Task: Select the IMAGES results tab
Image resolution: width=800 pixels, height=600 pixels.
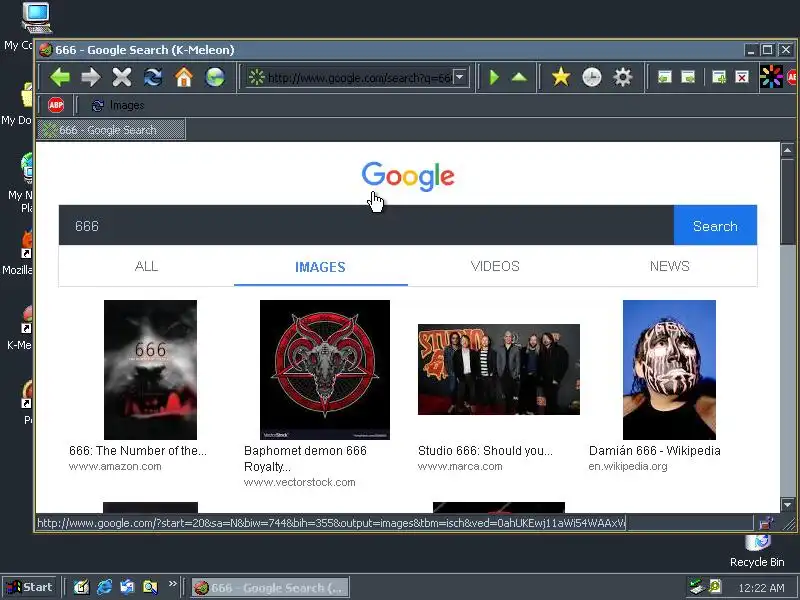Action: point(320,266)
